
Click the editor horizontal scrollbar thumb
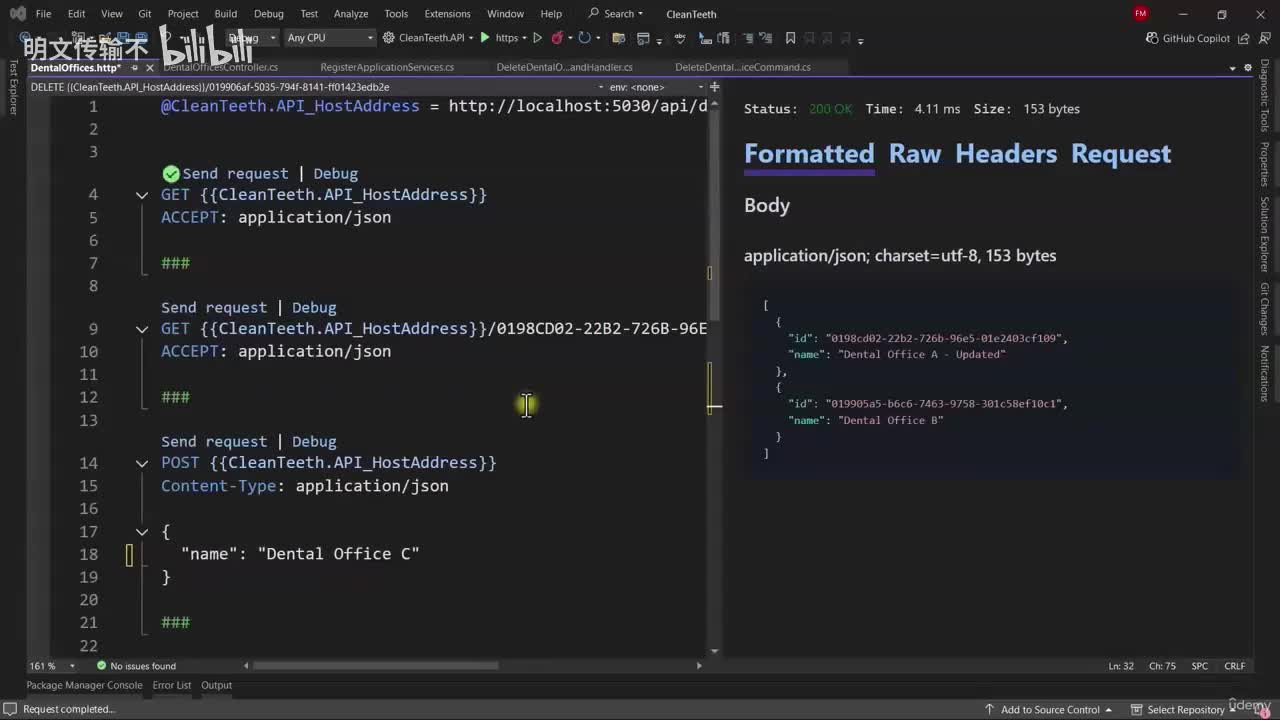pyautogui.click(x=376, y=666)
